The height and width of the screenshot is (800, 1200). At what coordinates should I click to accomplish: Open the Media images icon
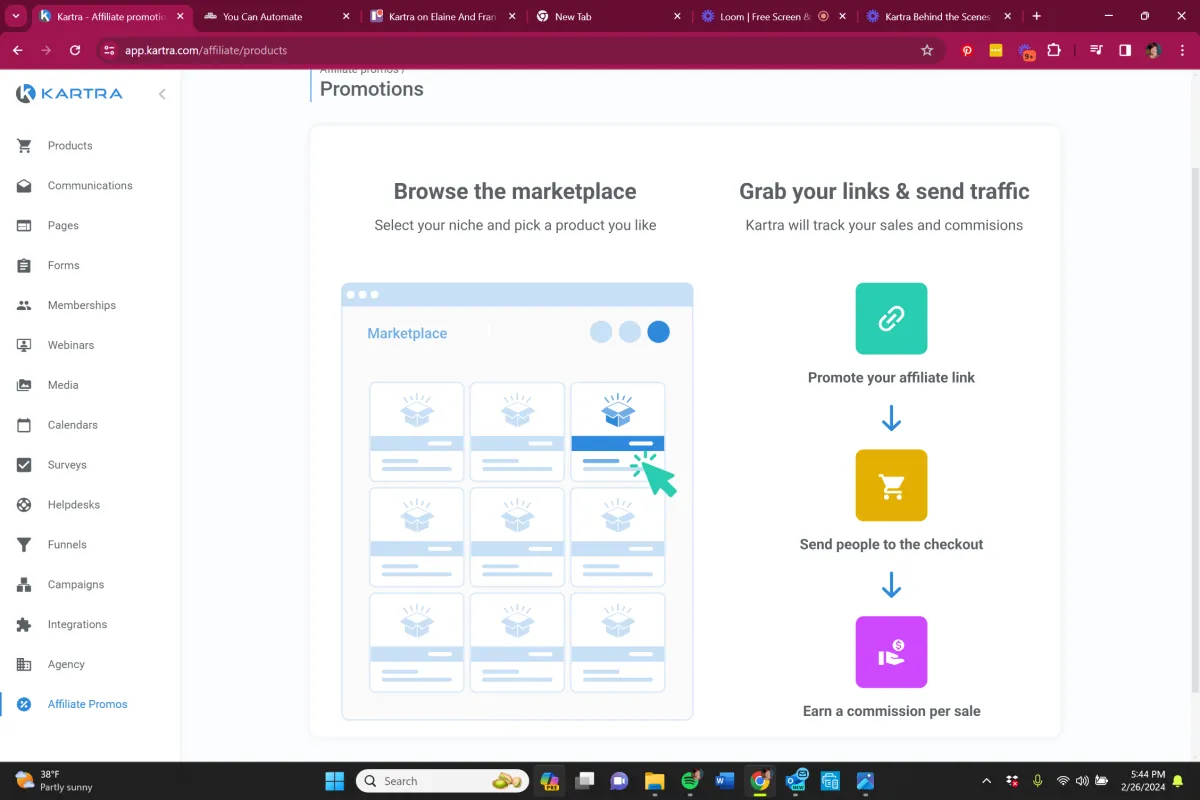24,385
